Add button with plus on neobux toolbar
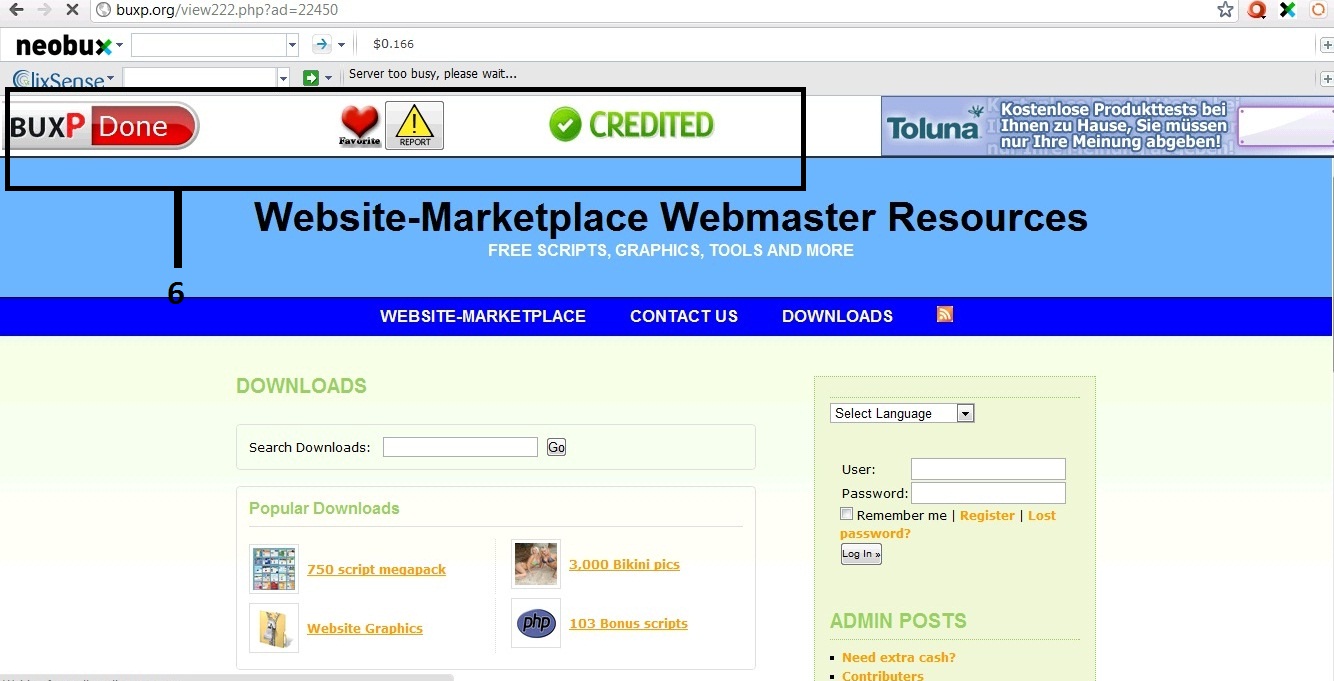 tap(1326, 44)
